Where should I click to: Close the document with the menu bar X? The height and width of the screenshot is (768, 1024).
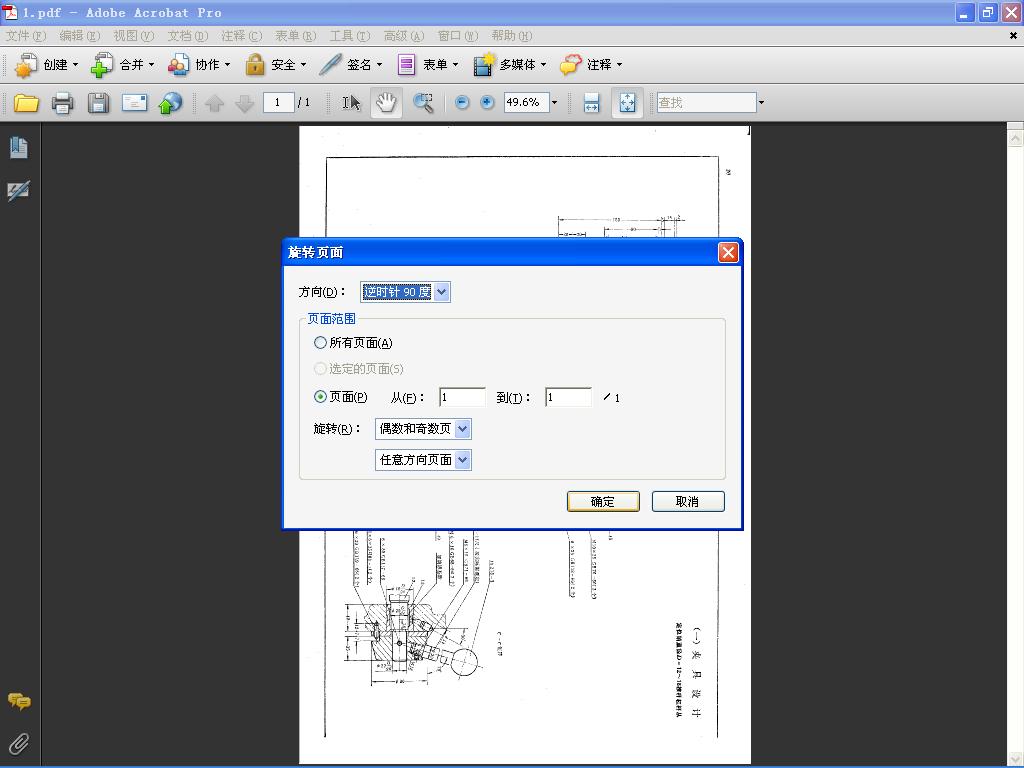[x=1013, y=36]
